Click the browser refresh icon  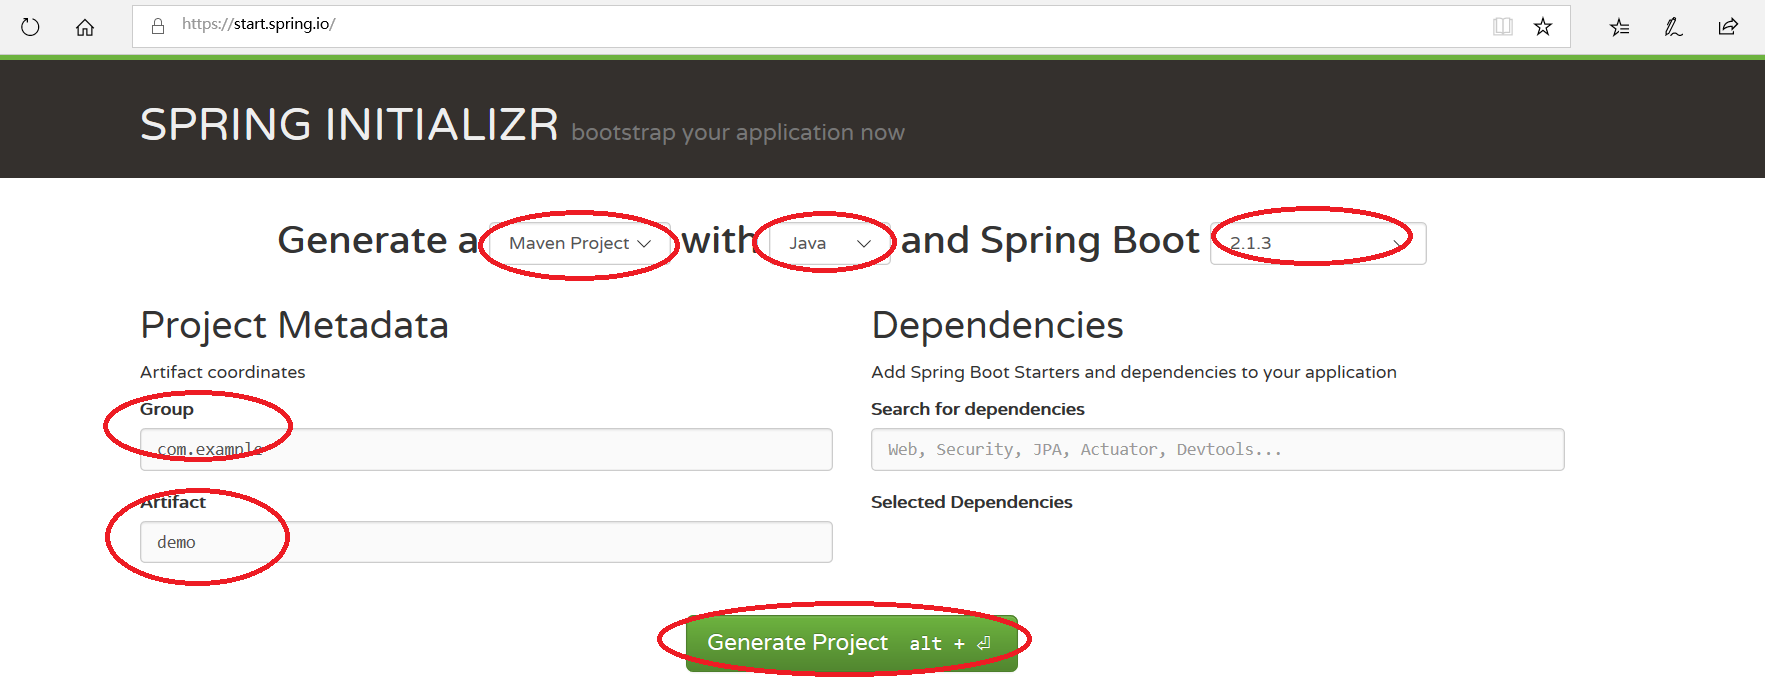pos(30,27)
